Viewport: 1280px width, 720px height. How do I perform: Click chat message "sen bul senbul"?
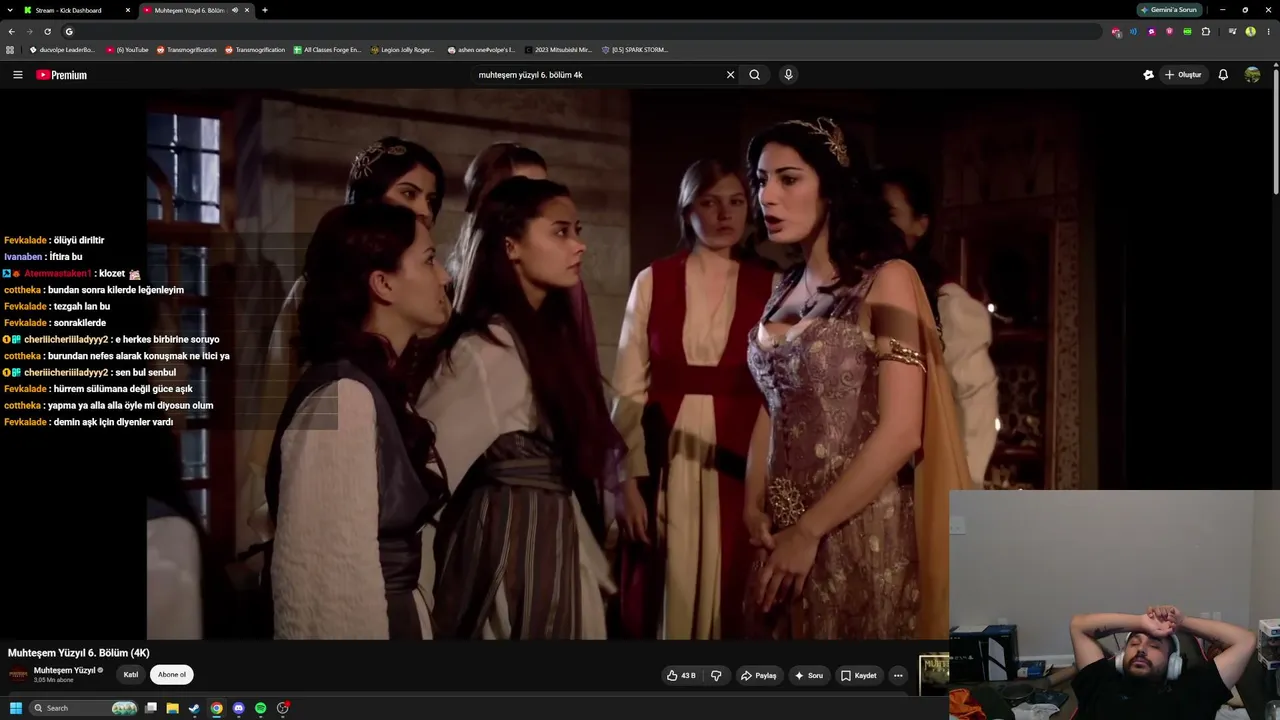[x=145, y=372]
